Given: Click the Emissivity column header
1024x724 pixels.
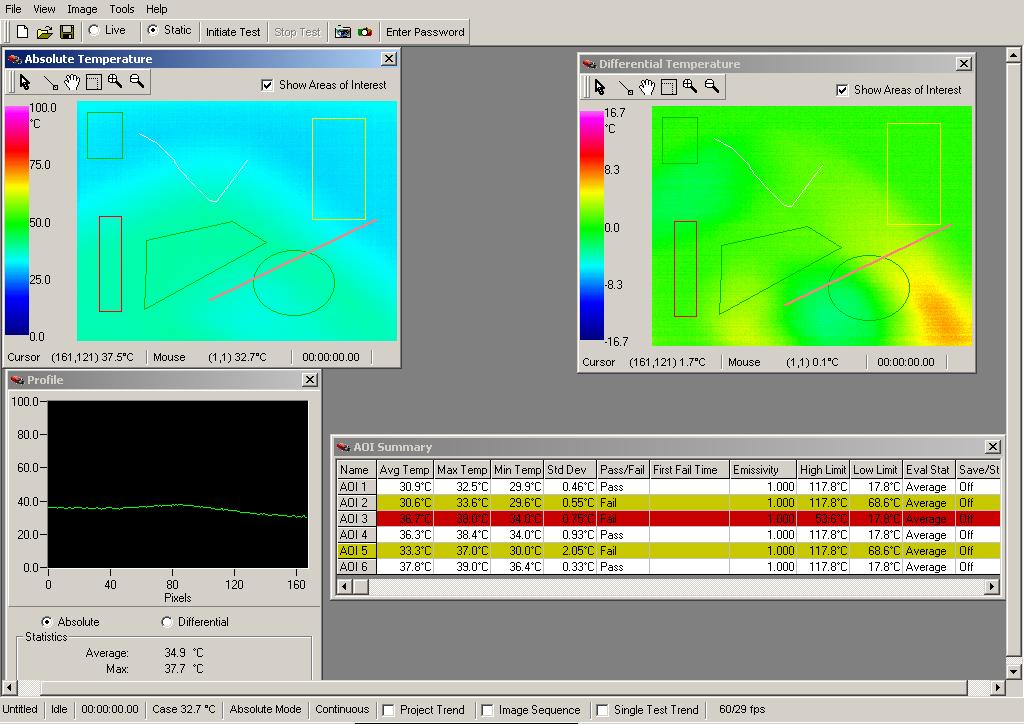Looking at the screenshot, I should (x=763, y=469).
